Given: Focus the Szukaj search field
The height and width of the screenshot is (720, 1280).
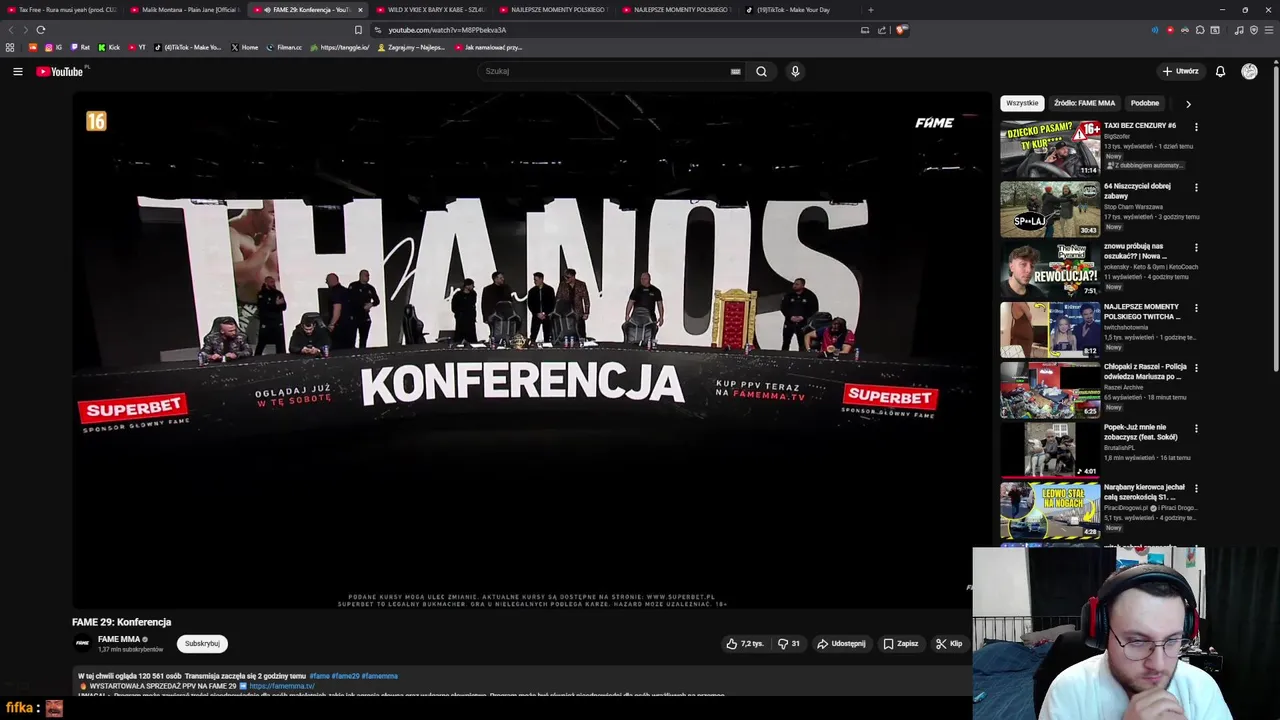Looking at the screenshot, I should [610, 71].
